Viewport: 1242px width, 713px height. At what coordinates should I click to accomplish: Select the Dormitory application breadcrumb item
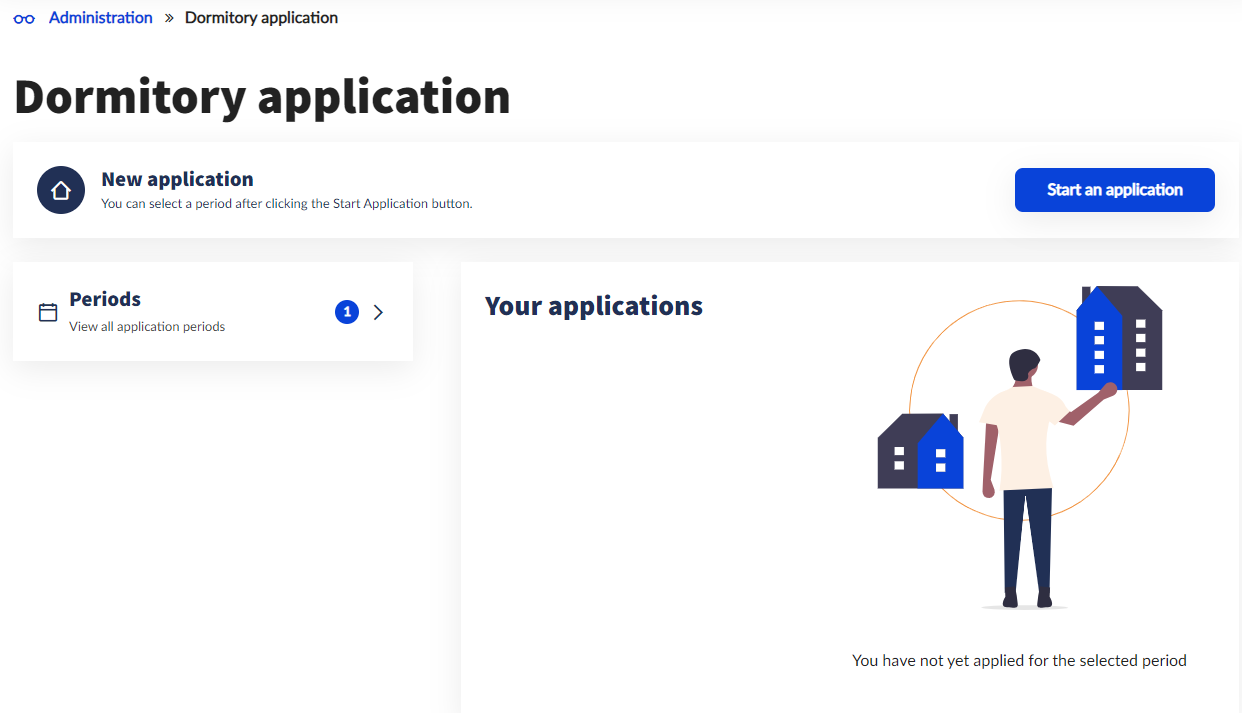coord(261,18)
